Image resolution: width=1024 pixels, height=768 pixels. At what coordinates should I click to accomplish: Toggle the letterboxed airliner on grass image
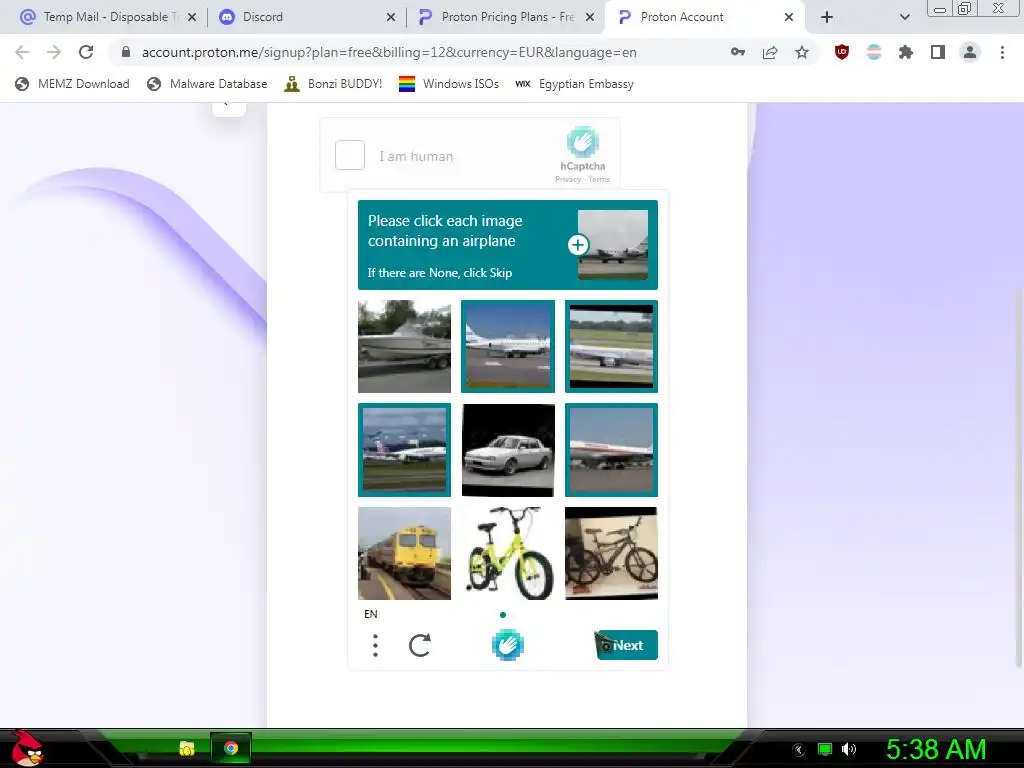click(x=611, y=346)
